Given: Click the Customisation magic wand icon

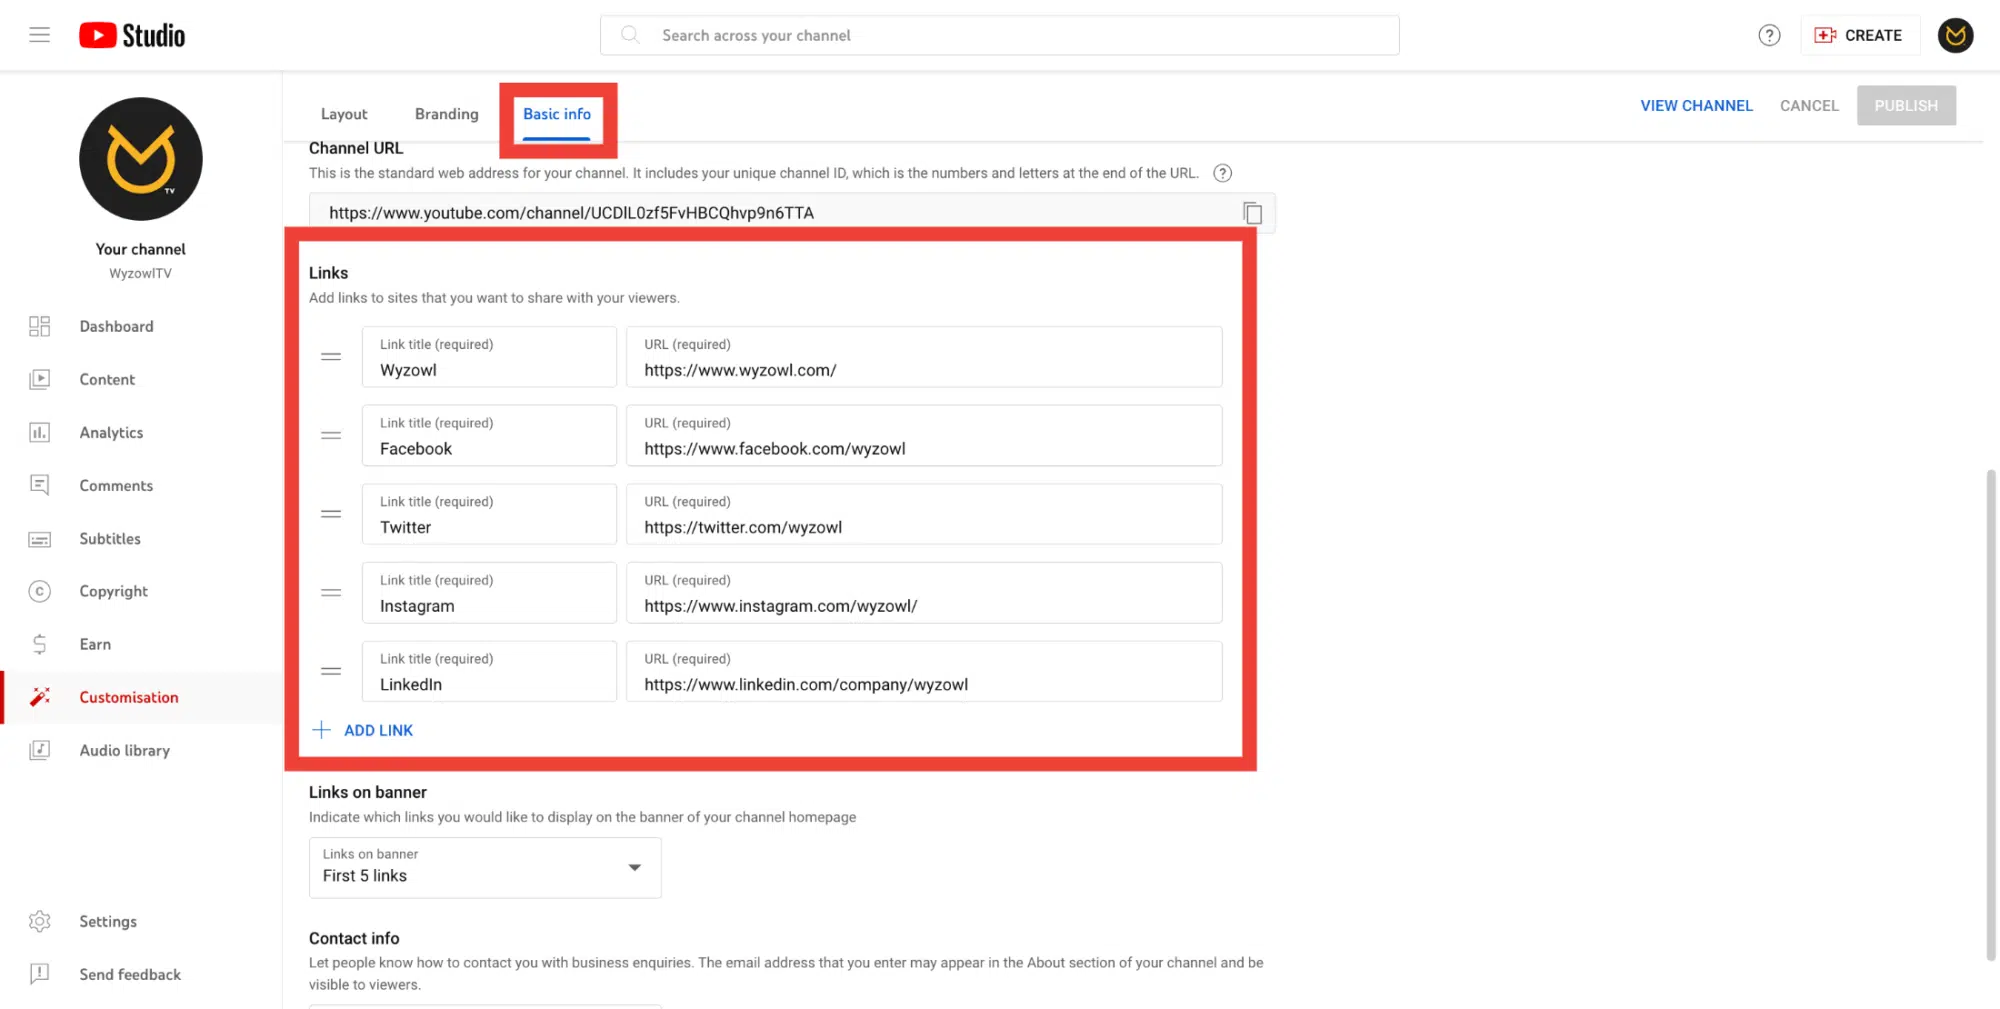Looking at the screenshot, I should [x=40, y=697].
